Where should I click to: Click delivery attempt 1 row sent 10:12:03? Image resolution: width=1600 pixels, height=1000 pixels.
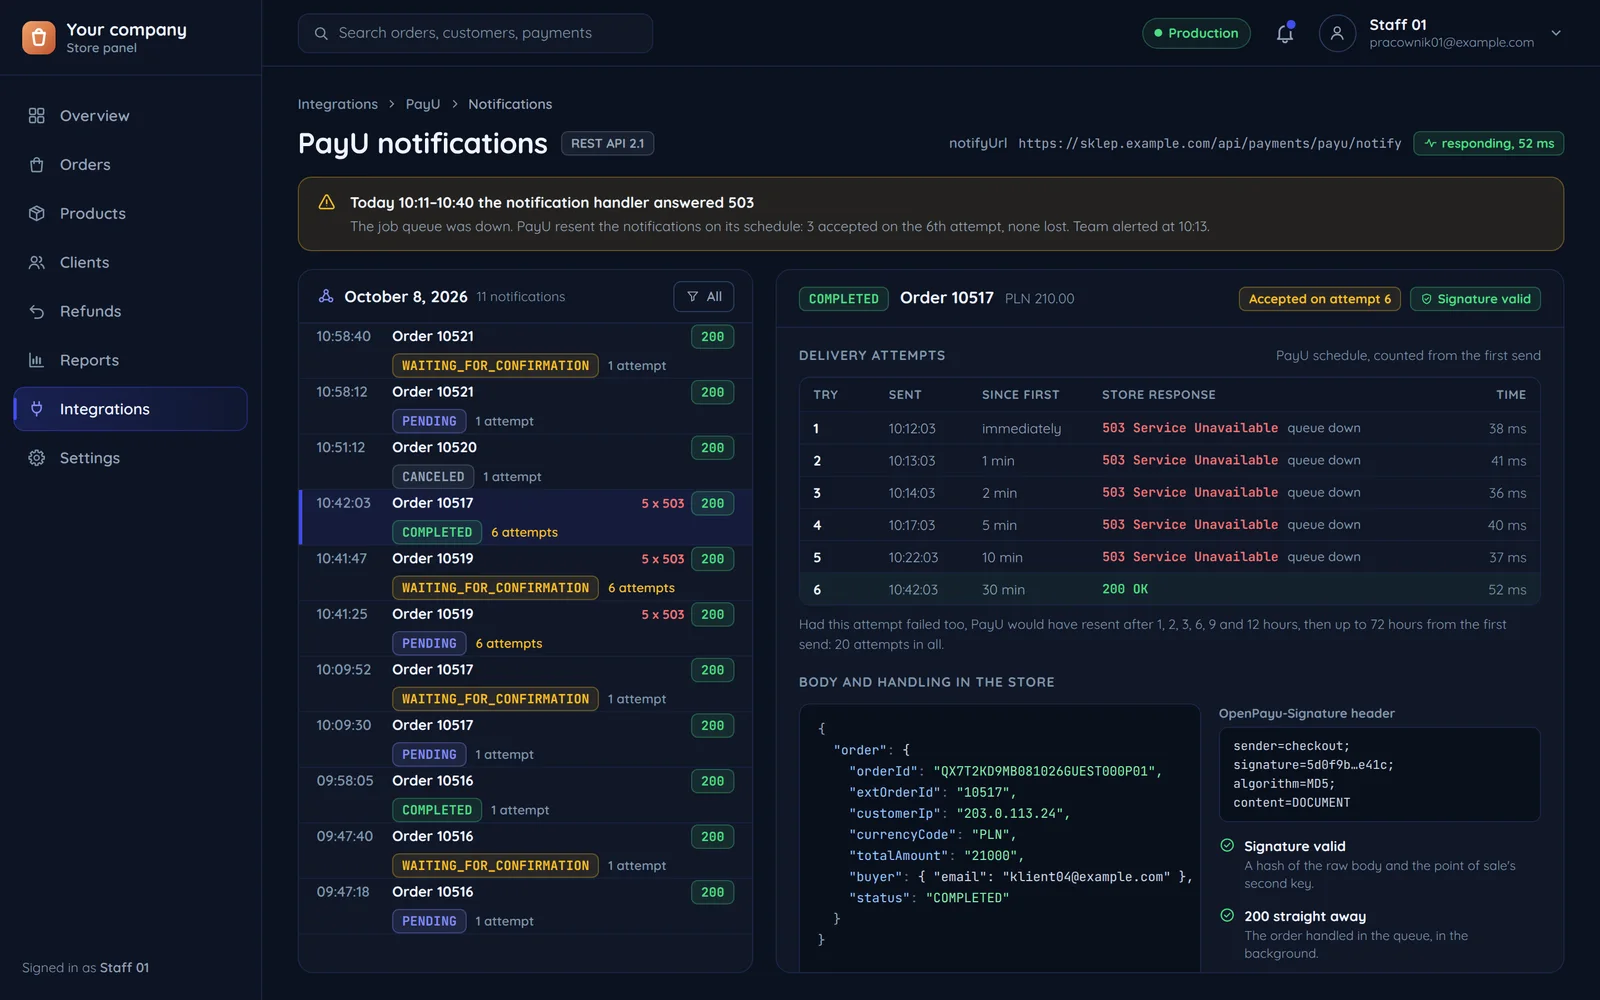point(1169,428)
